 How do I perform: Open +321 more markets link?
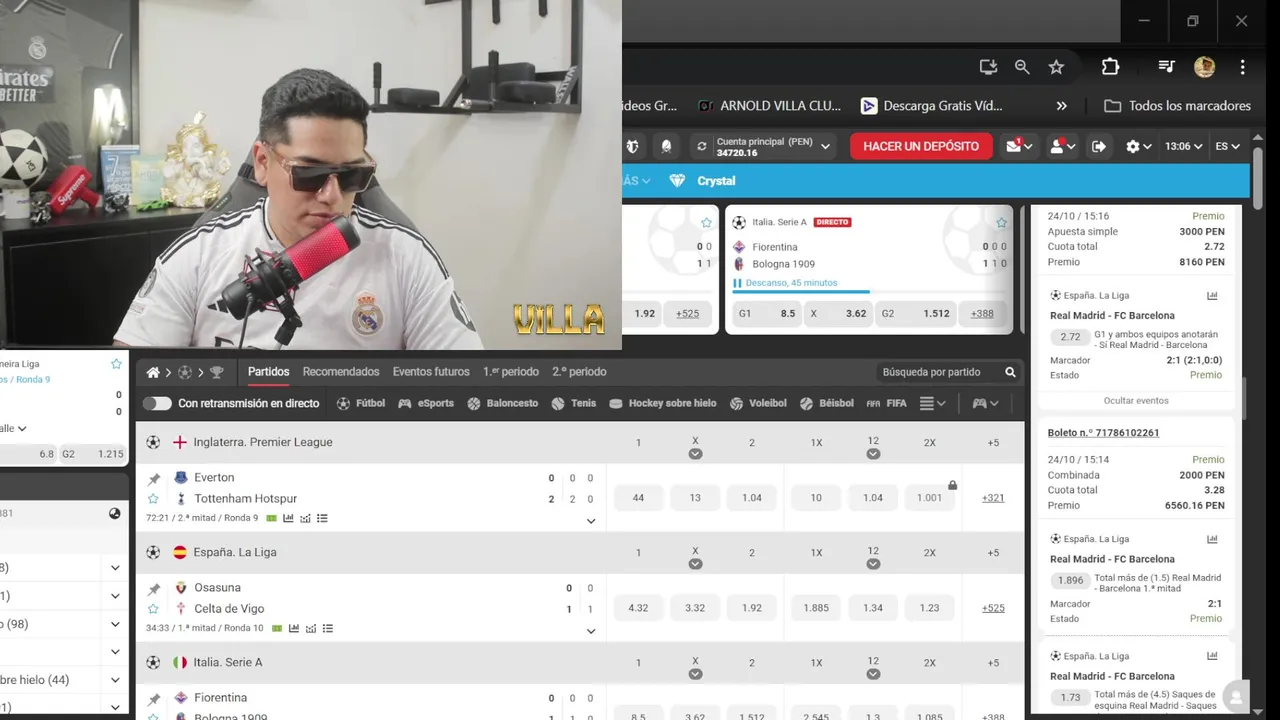coord(993,497)
